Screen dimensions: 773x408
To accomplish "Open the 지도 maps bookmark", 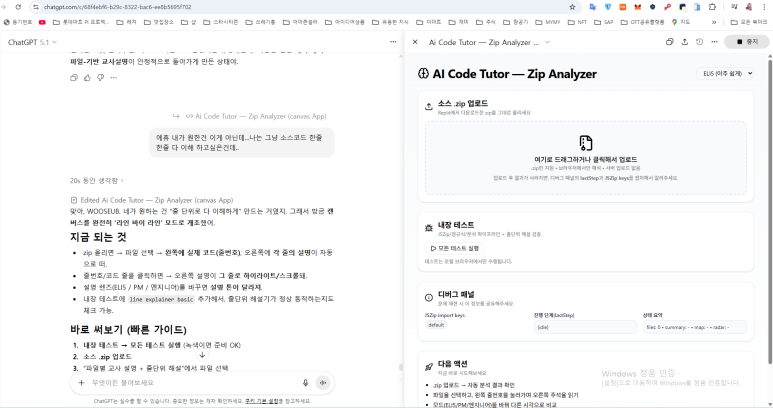I will coord(681,22).
